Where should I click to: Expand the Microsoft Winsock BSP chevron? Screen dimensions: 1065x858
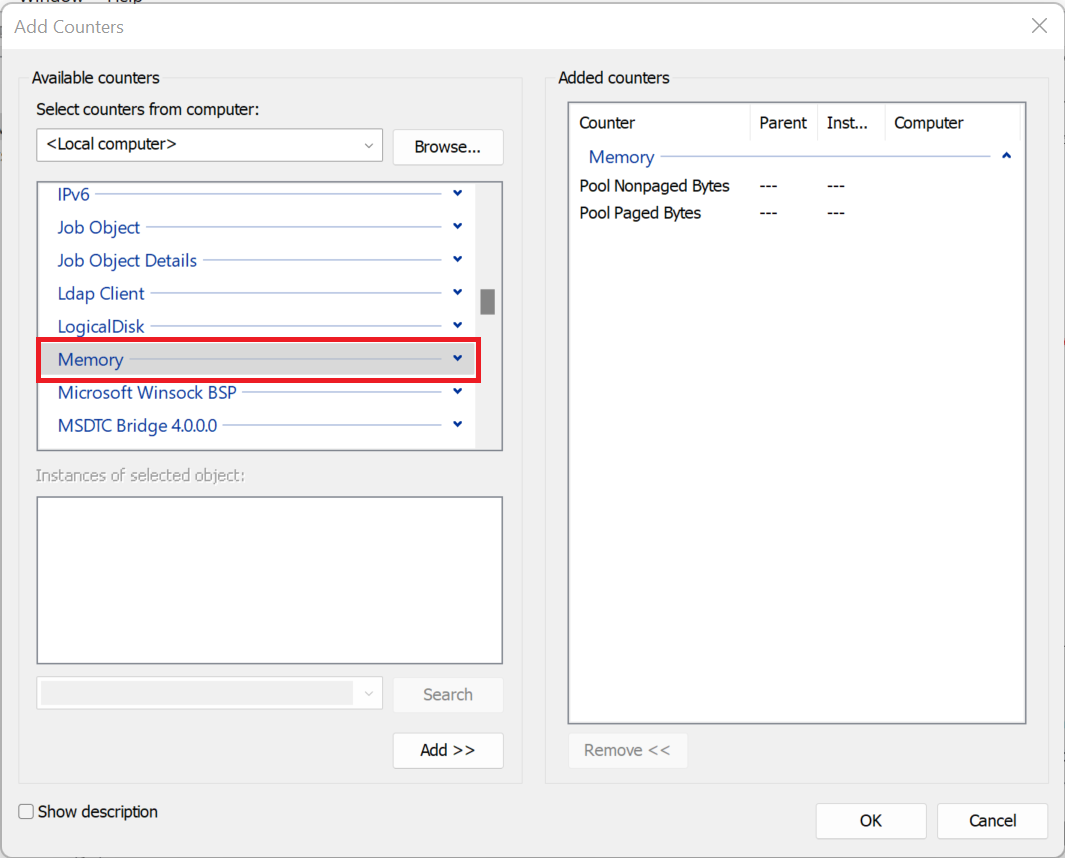point(457,392)
